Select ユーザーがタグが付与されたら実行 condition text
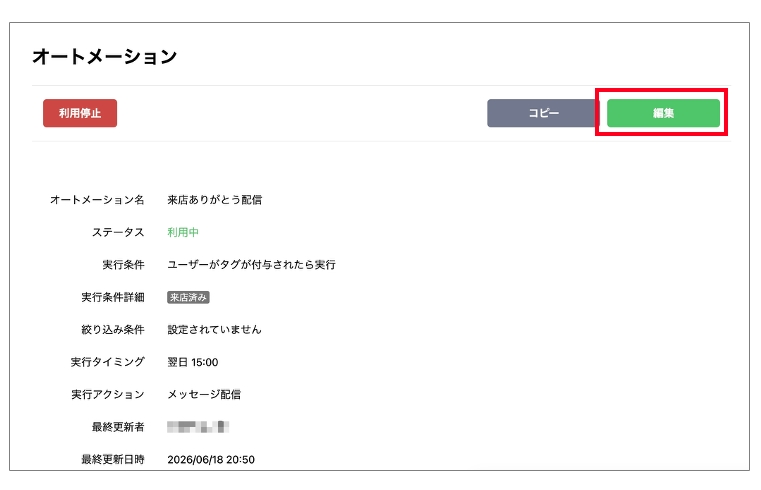This screenshot has width=761, height=490. [x=251, y=265]
